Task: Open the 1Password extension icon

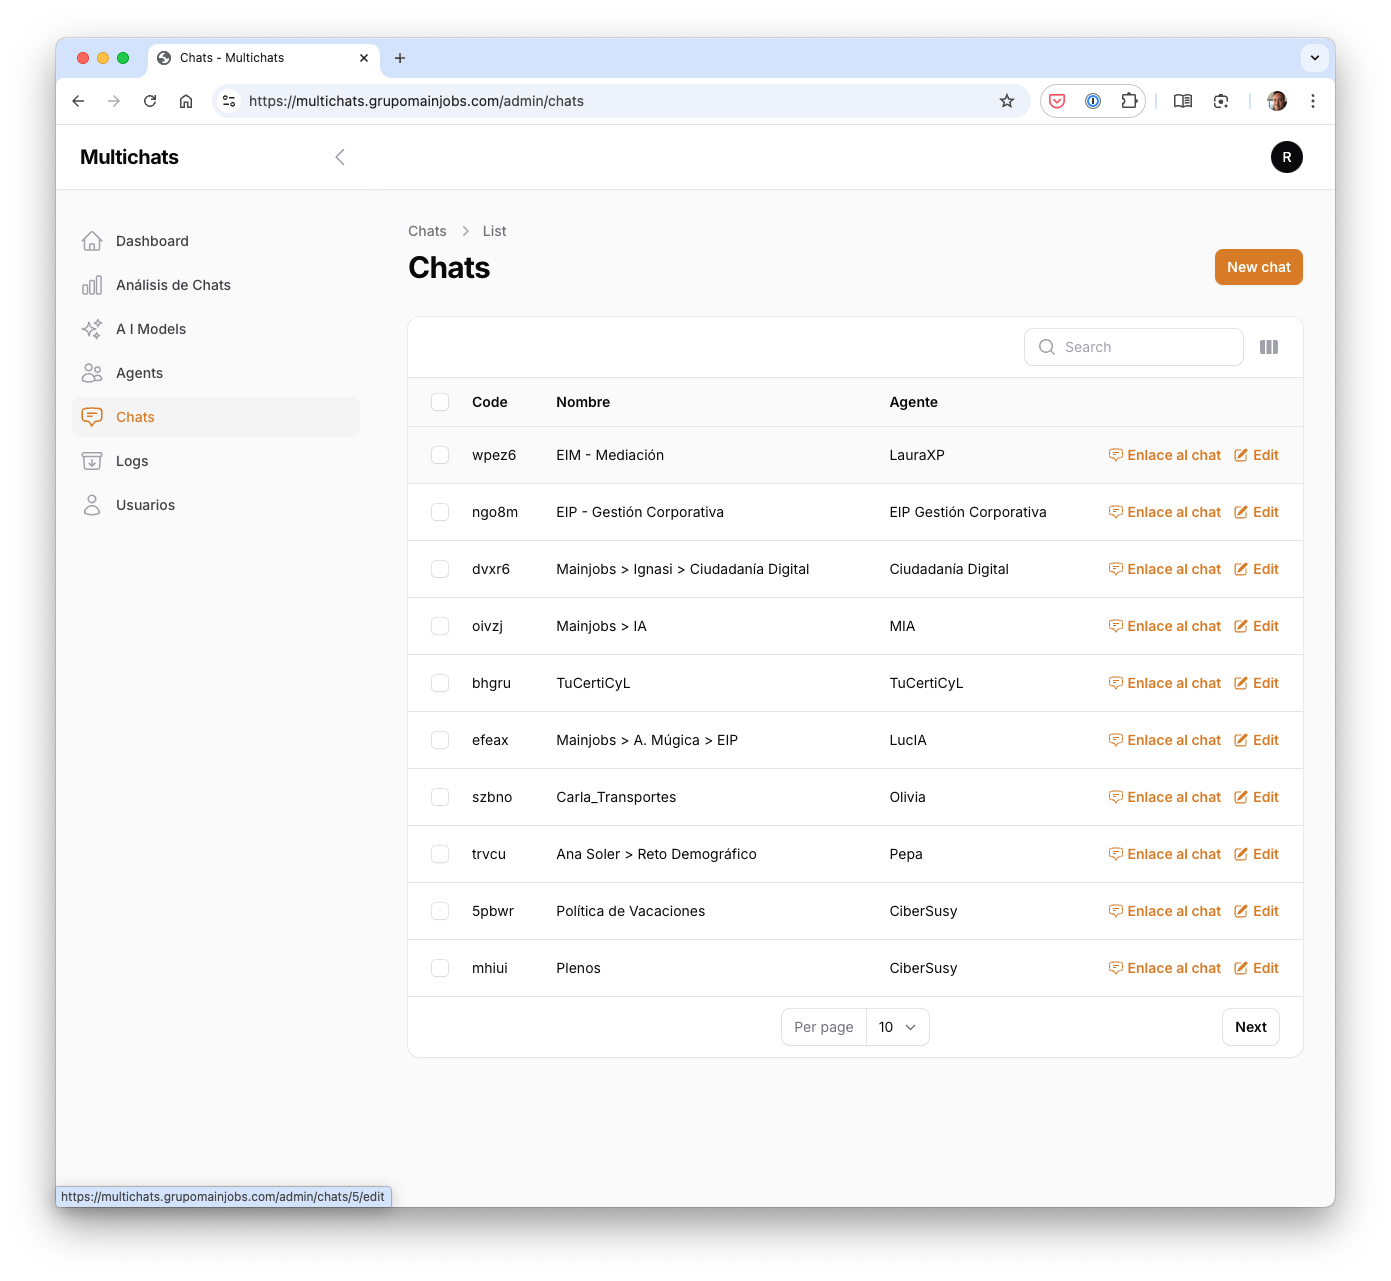Action: [1093, 101]
